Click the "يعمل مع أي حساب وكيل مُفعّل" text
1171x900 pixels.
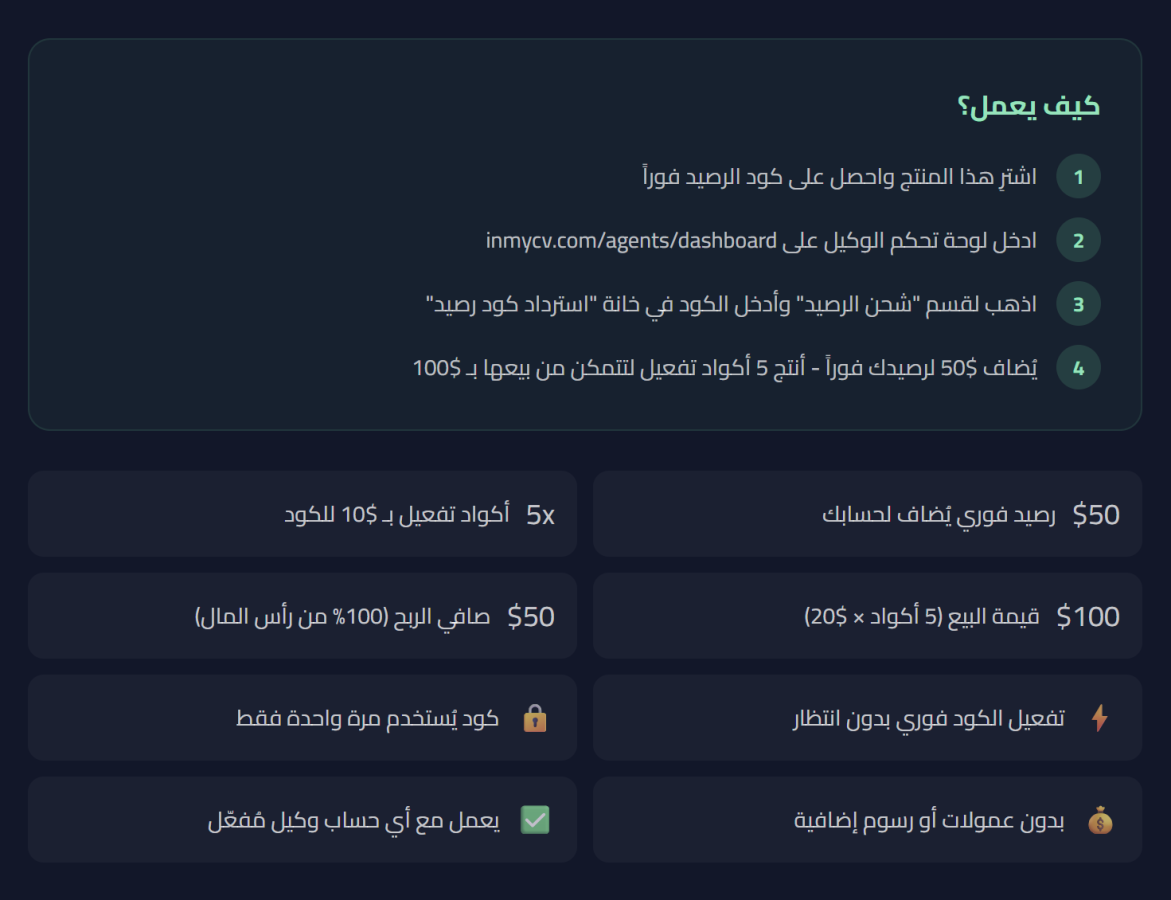coord(354,822)
